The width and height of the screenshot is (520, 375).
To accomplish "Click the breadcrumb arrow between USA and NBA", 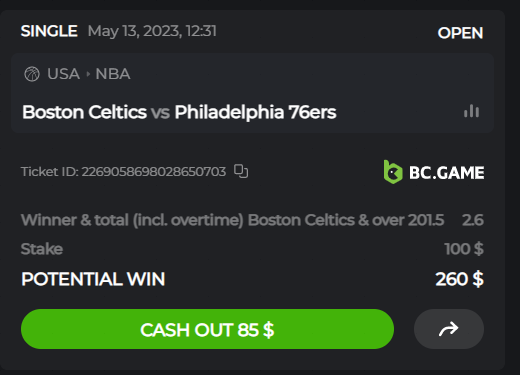I will point(88,74).
